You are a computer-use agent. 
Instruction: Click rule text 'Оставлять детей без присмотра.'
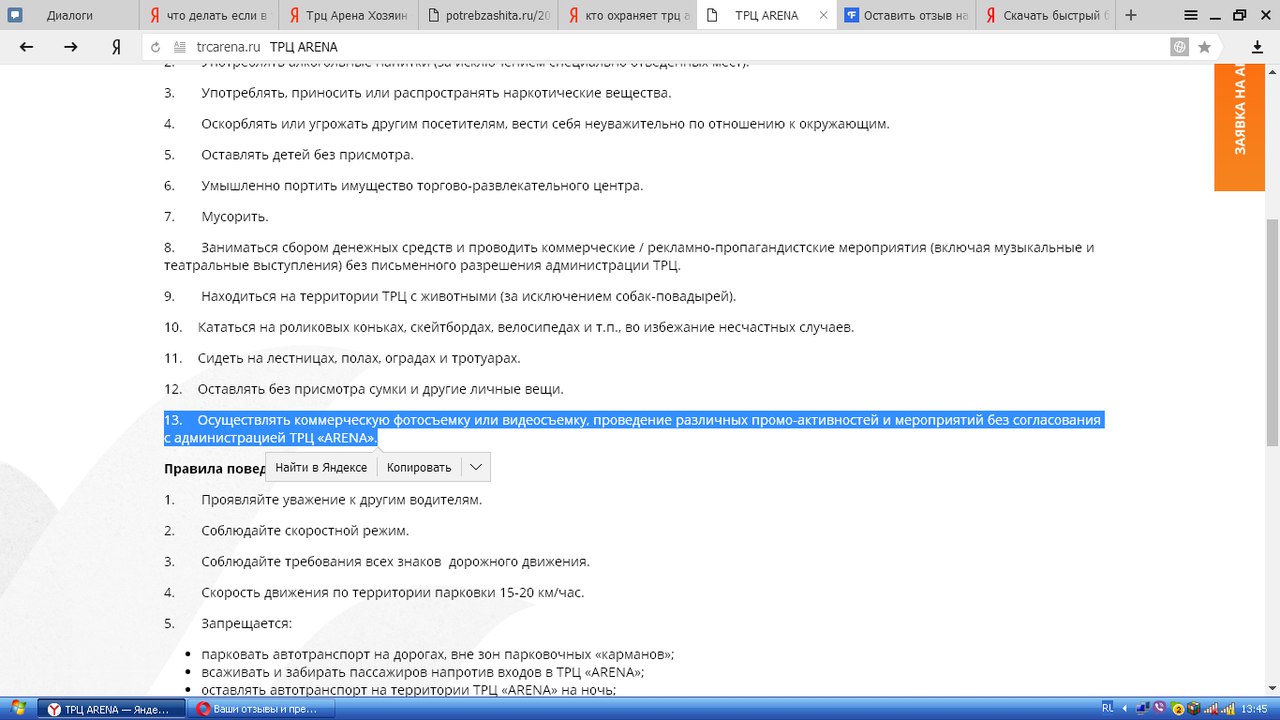(307, 154)
